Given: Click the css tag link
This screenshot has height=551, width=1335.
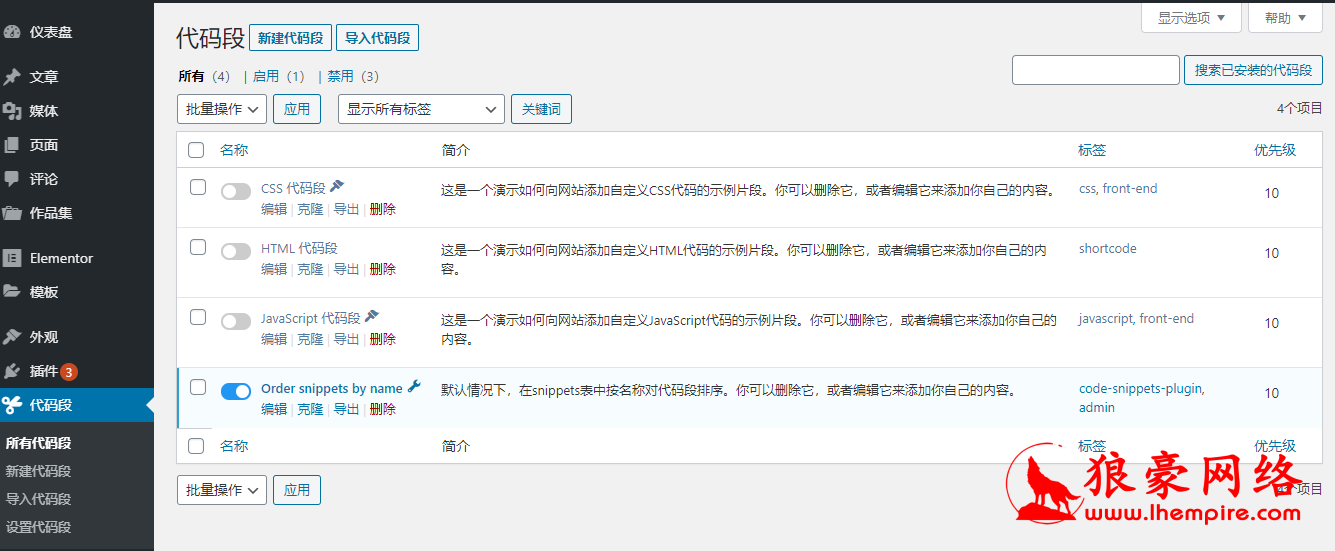Looking at the screenshot, I should [x=1087, y=188].
